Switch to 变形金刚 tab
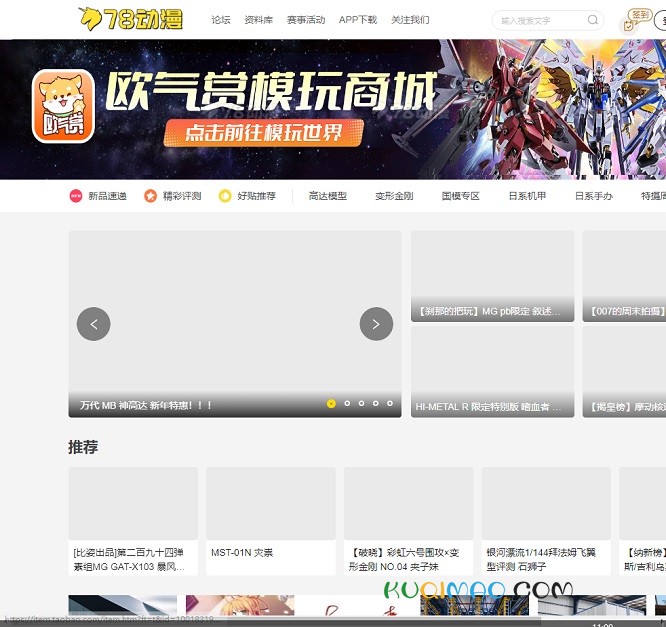The width and height of the screenshot is (666, 627). pyautogui.click(x=394, y=196)
